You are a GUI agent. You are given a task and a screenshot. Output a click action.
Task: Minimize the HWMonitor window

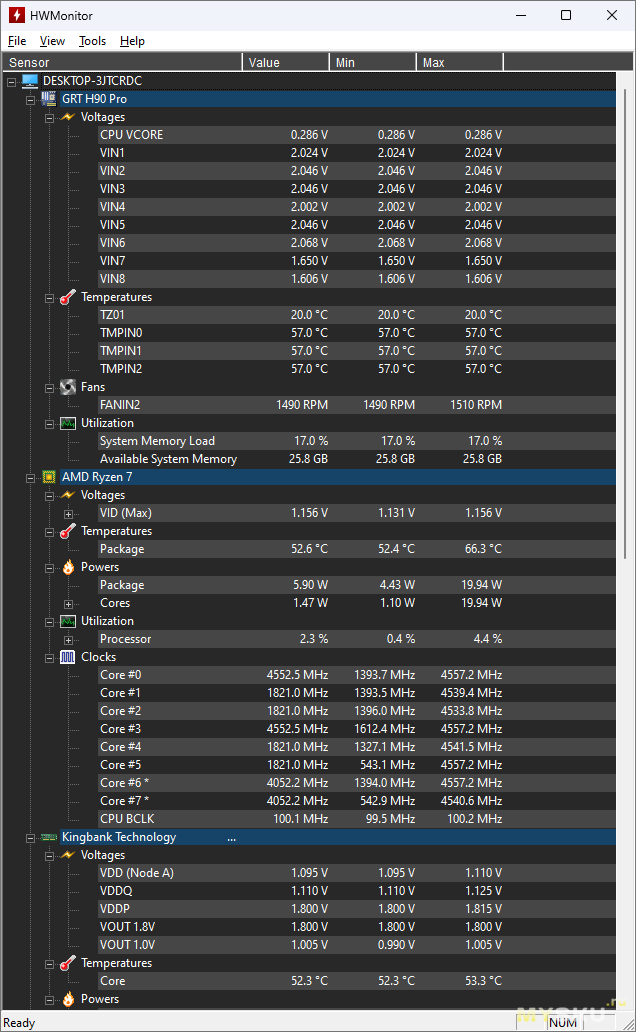[x=521, y=15]
